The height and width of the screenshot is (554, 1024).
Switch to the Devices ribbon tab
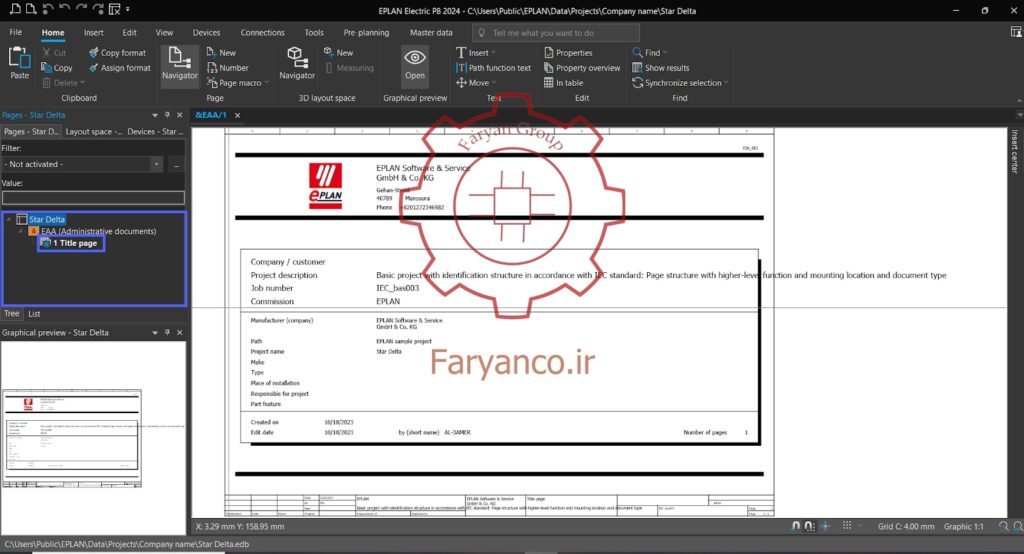tap(206, 32)
